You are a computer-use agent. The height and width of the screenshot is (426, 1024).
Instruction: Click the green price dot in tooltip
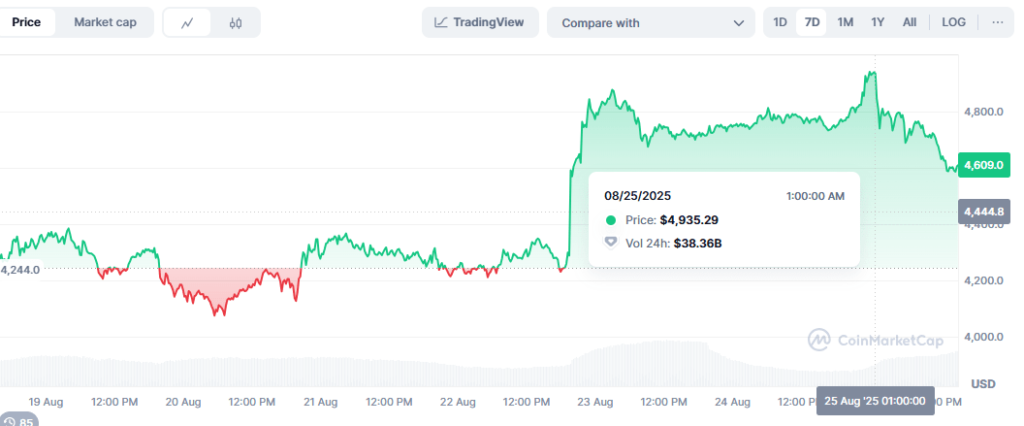pos(611,219)
